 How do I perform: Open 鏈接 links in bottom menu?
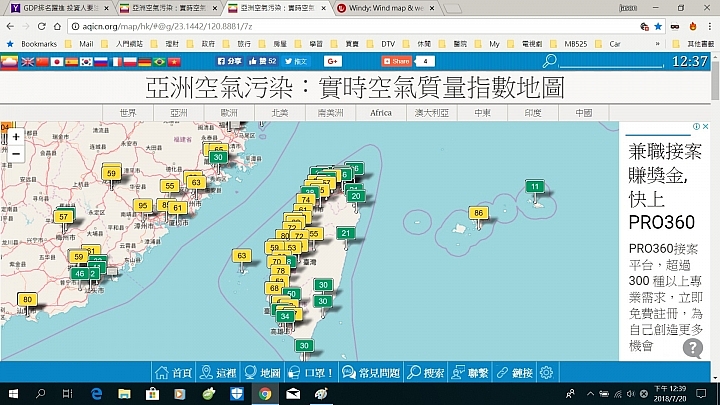(514, 372)
